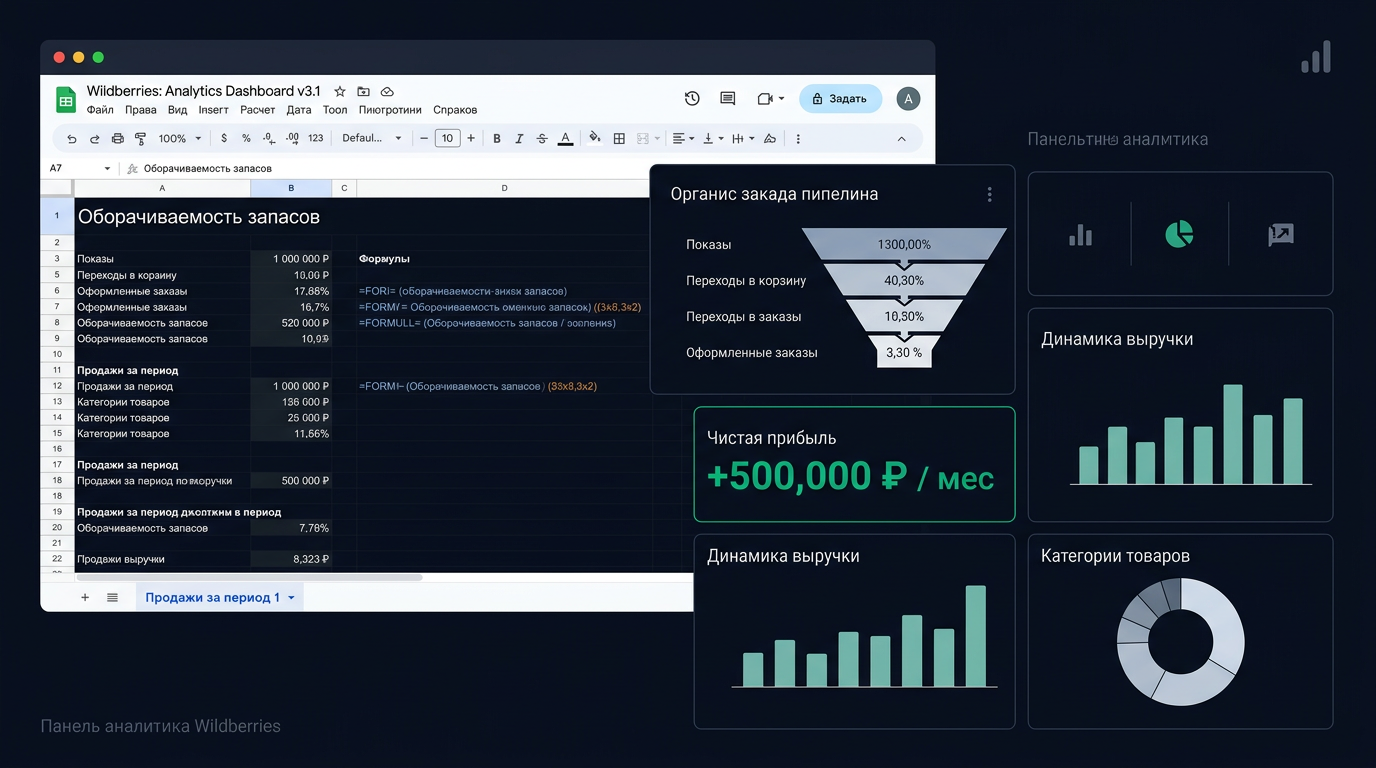Expand the A7 name box dropdown
Viewport: 1376px width, 768px height.
click(x=107, y=168)
